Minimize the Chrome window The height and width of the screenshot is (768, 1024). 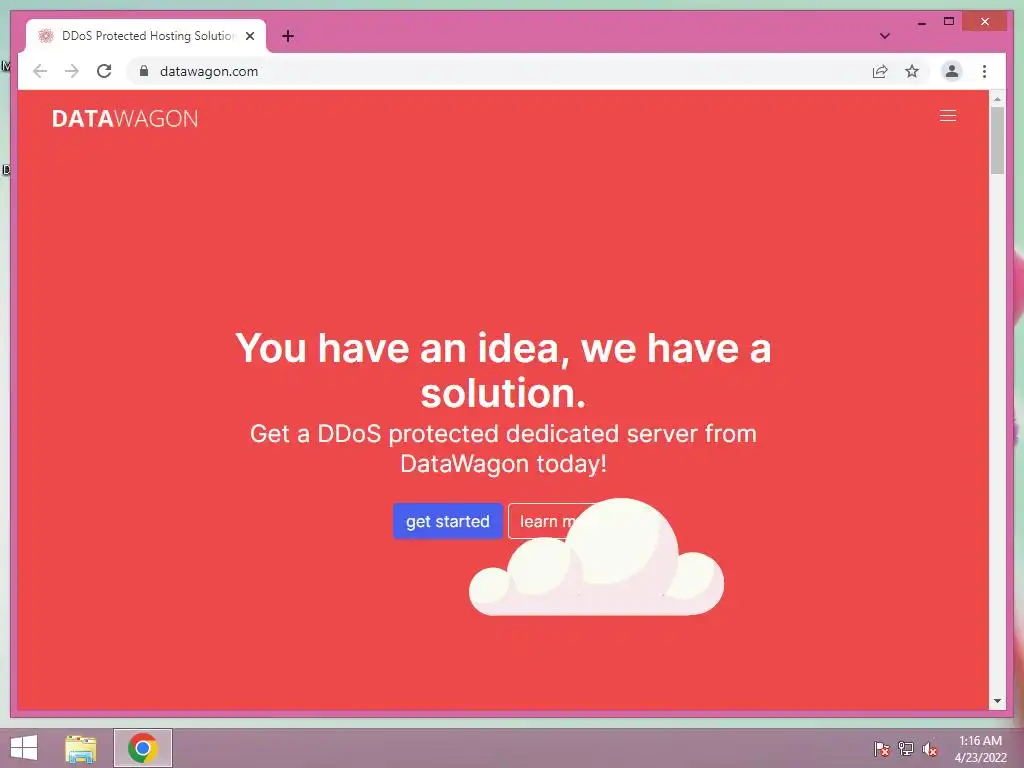921,22
